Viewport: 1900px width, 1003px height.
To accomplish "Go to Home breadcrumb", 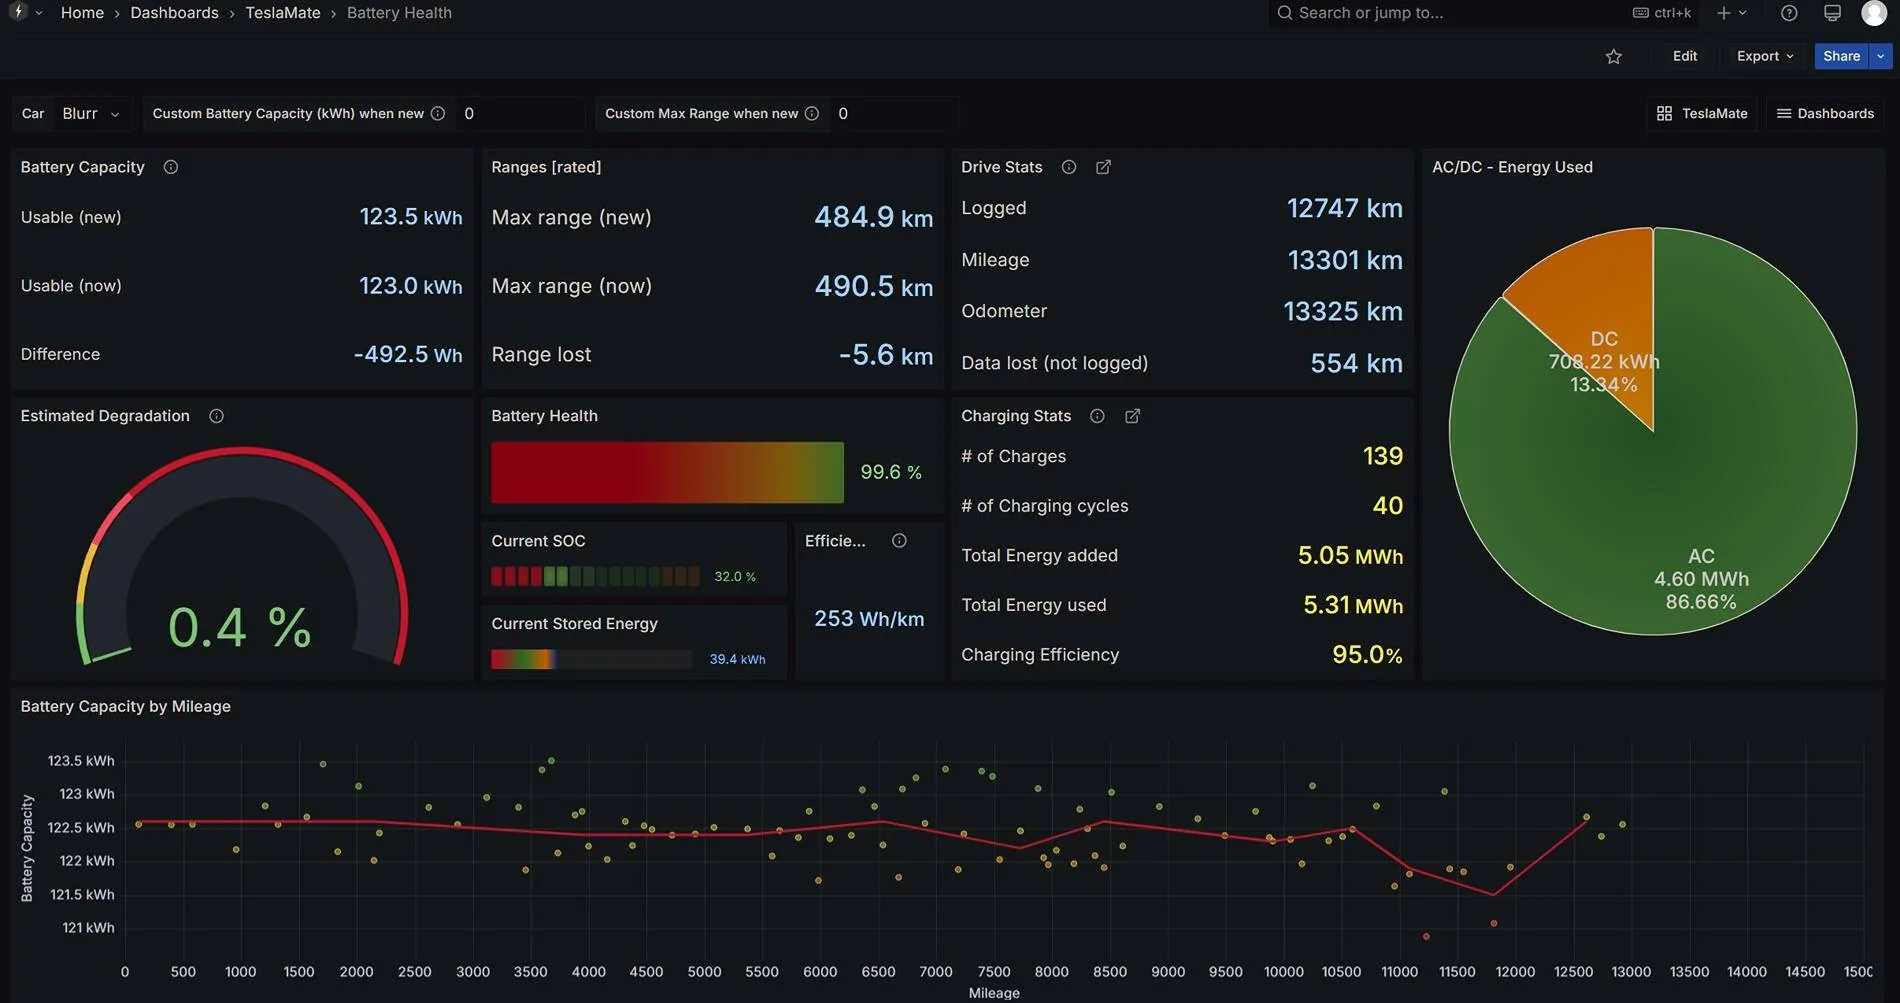I will click(82, 13).
